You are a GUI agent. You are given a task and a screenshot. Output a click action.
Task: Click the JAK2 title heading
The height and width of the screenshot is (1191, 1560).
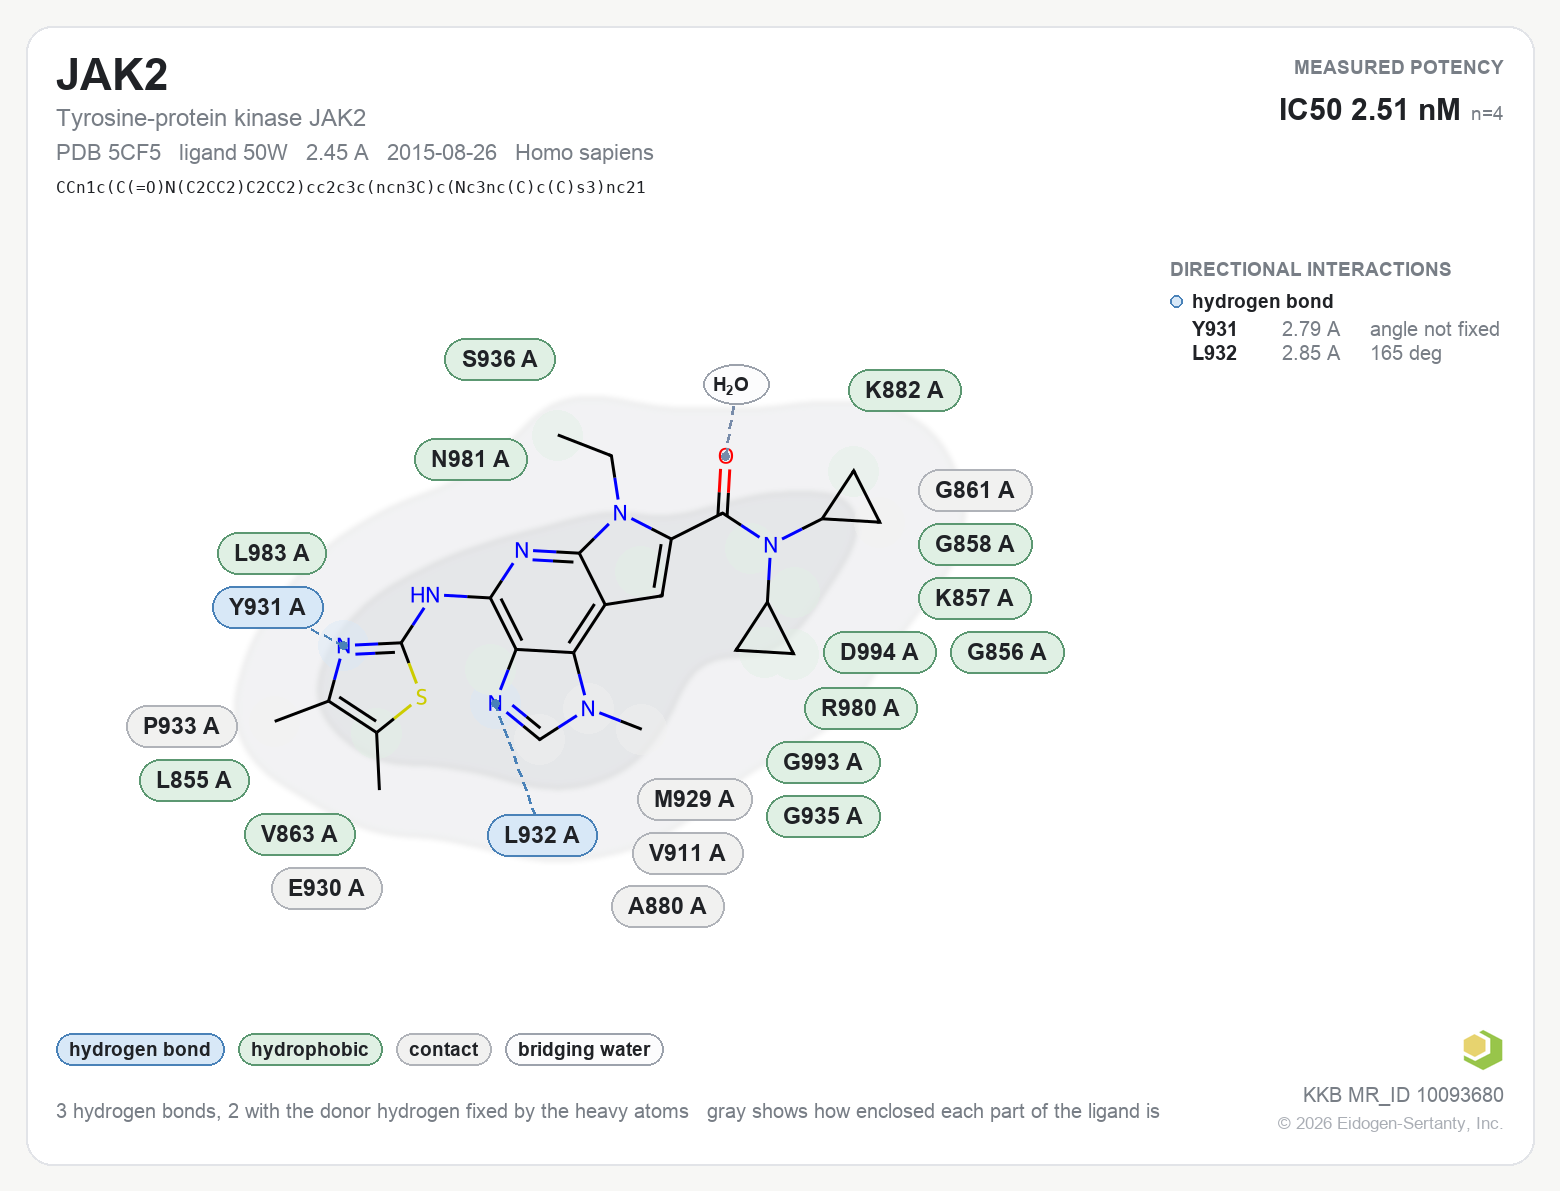pos(112,75)
